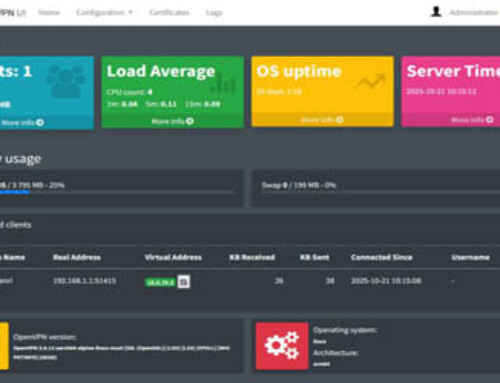This screenshot has width=500, height=383.
Task: Click the client real address 192.168.1.1 cell
Action: [84, 281]
